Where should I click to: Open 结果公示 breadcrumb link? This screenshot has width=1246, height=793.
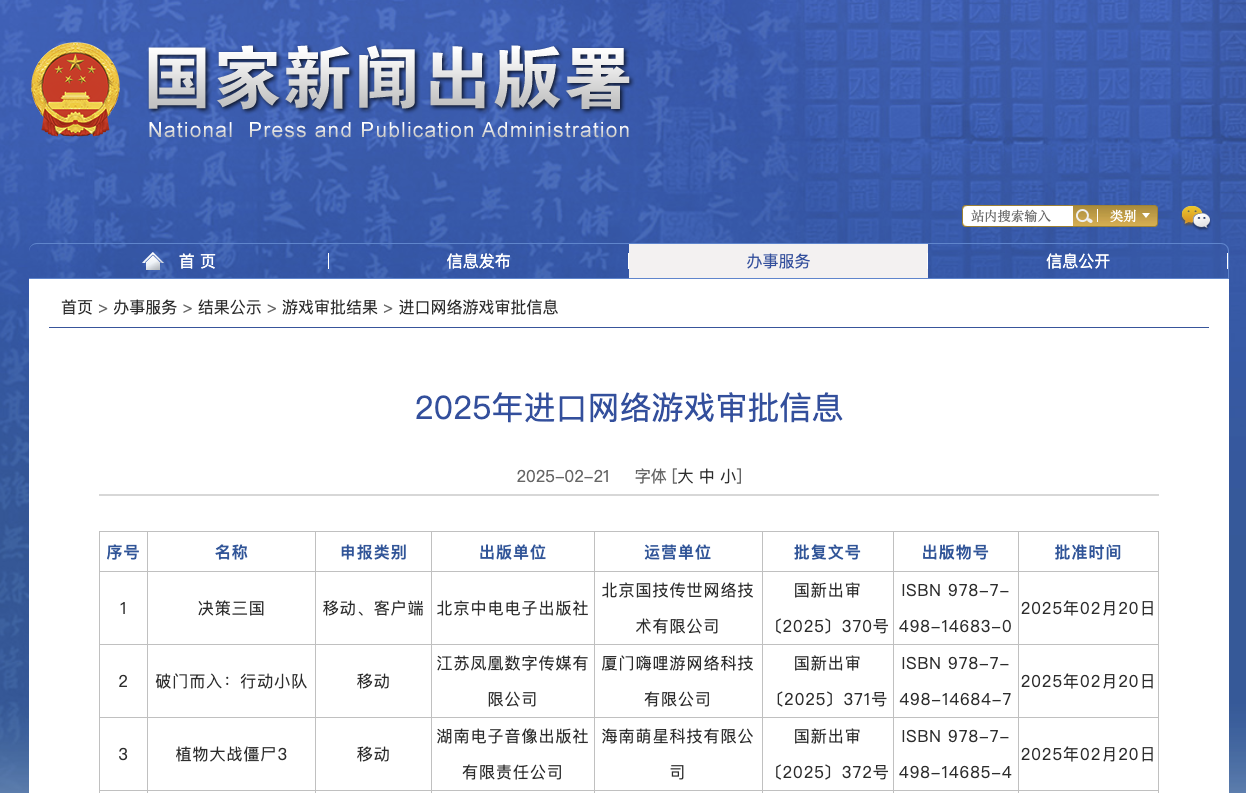coord(229,307)
